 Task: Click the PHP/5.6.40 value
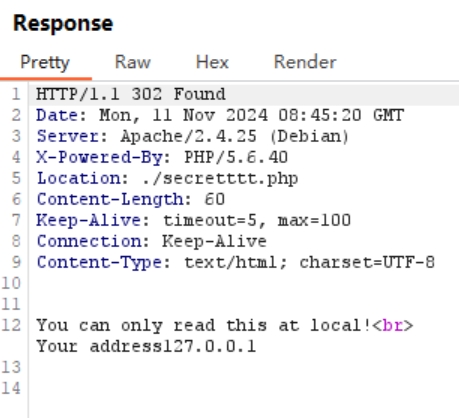coord(236,157)
